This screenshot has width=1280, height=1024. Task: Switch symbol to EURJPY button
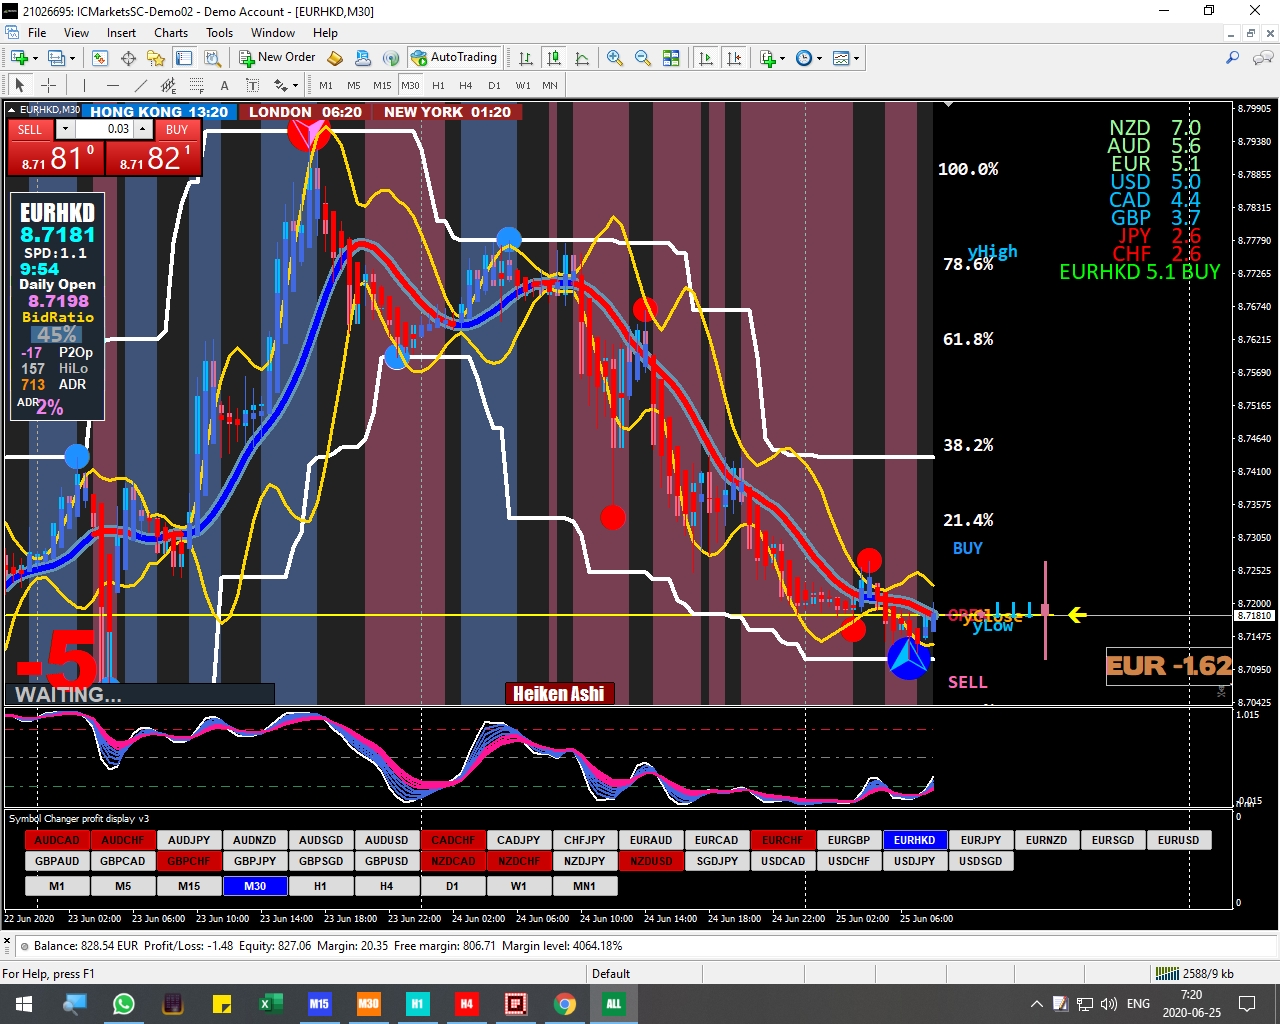(980, 840)
